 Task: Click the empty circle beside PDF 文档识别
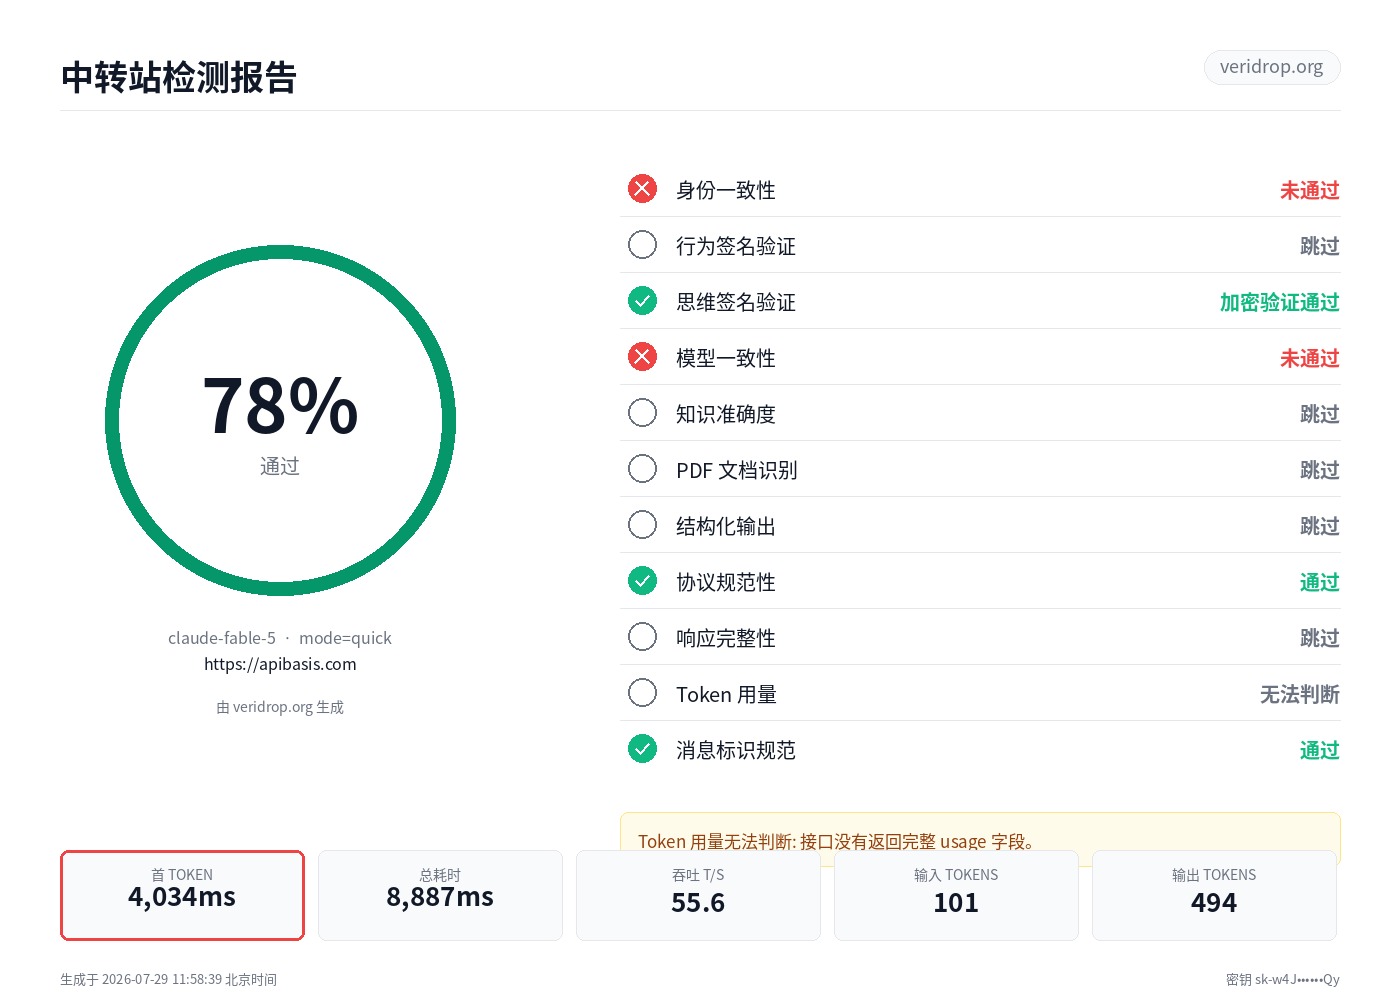[x=642, y=469]
